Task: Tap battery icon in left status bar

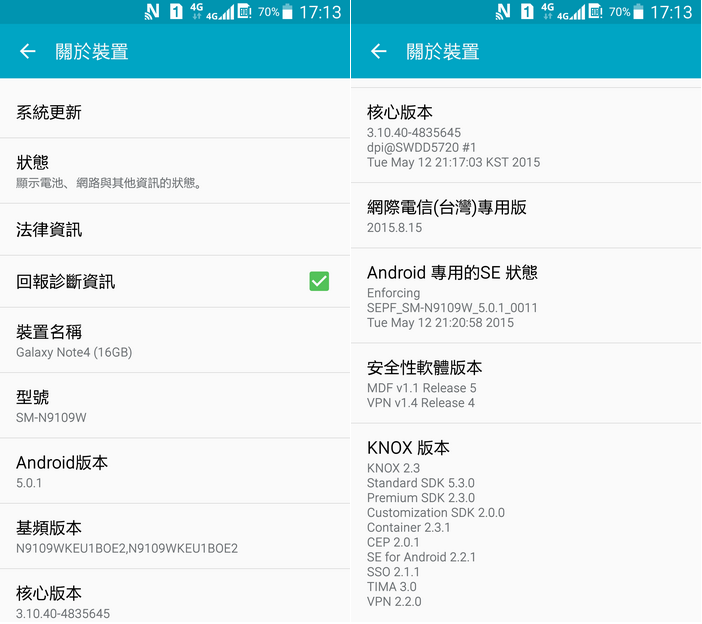Action: [x=287, y=12]
